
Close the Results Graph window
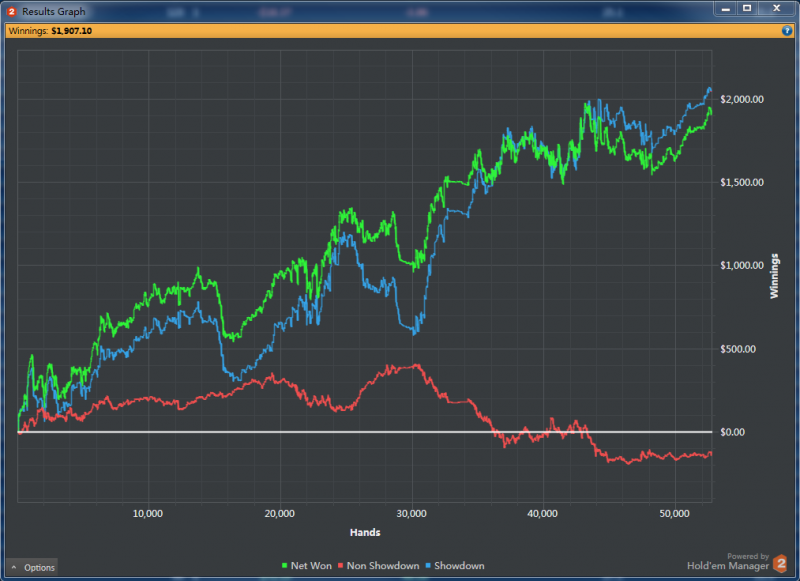point(776,8)
